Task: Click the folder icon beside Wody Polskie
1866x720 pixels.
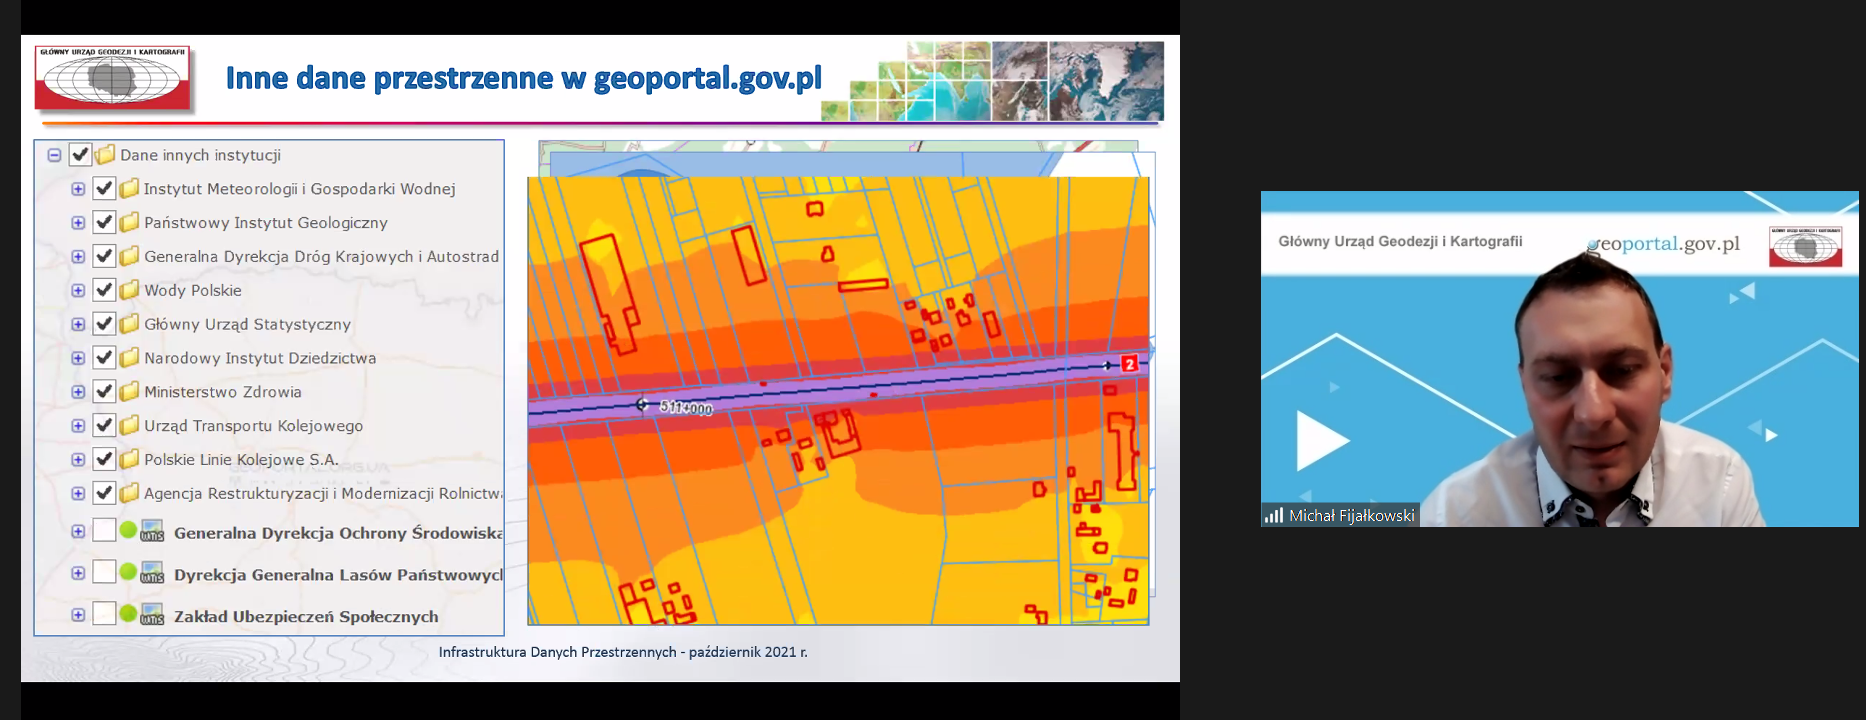Action: point(129,290)
